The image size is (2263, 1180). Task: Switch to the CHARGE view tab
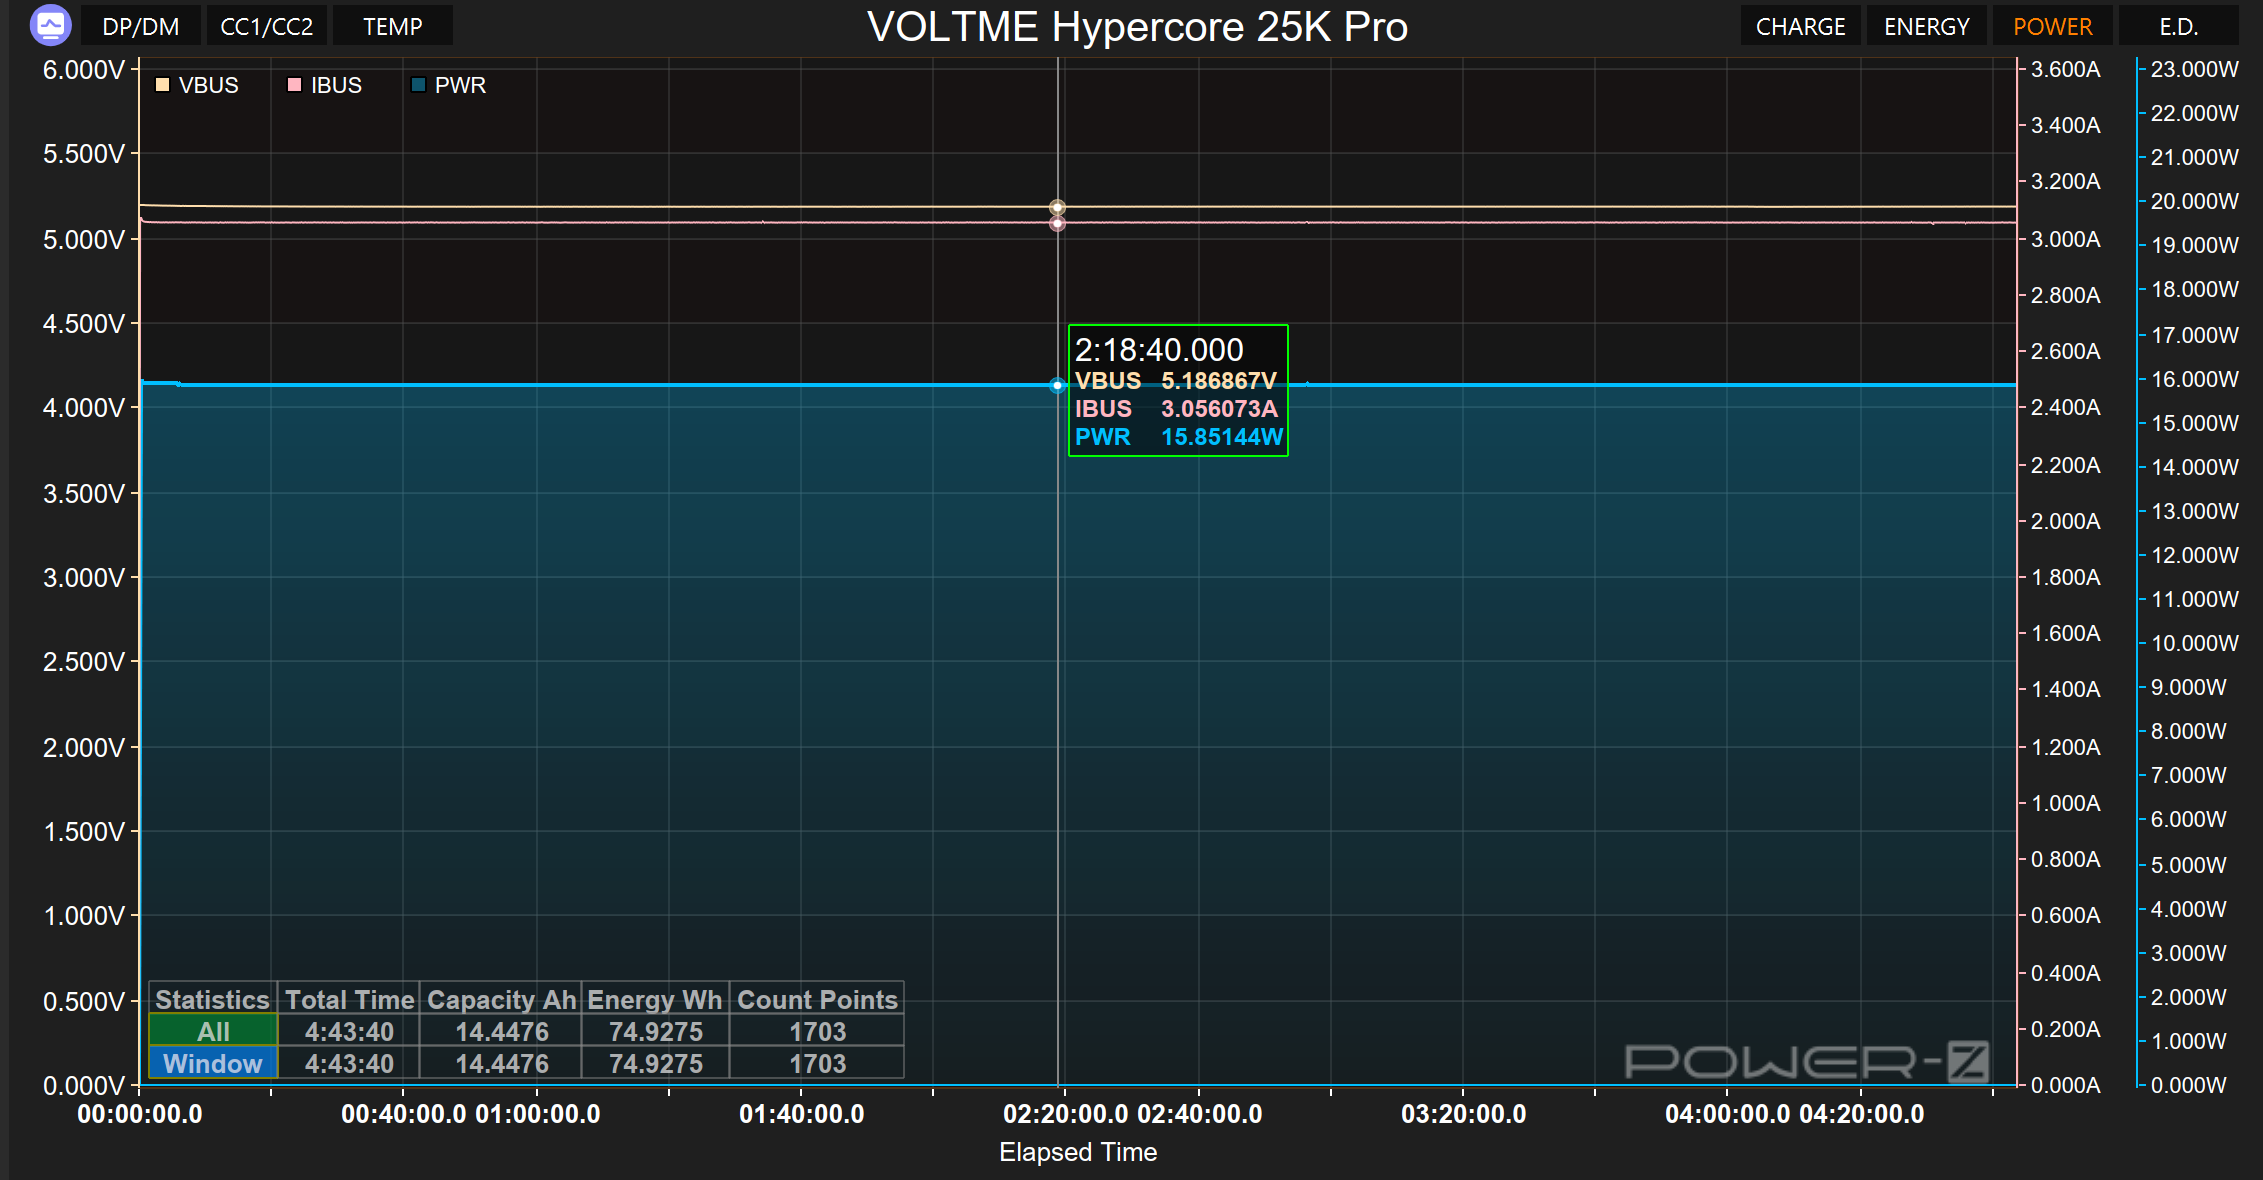(x=1800, y=26)
